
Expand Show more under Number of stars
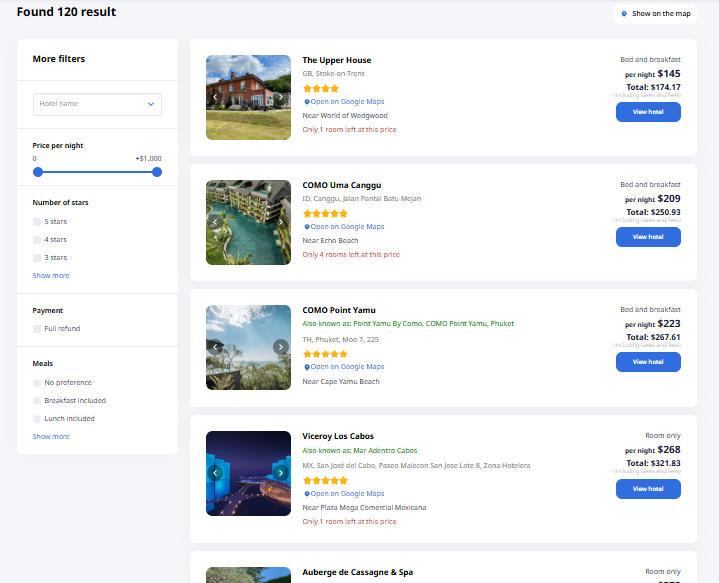51,276
